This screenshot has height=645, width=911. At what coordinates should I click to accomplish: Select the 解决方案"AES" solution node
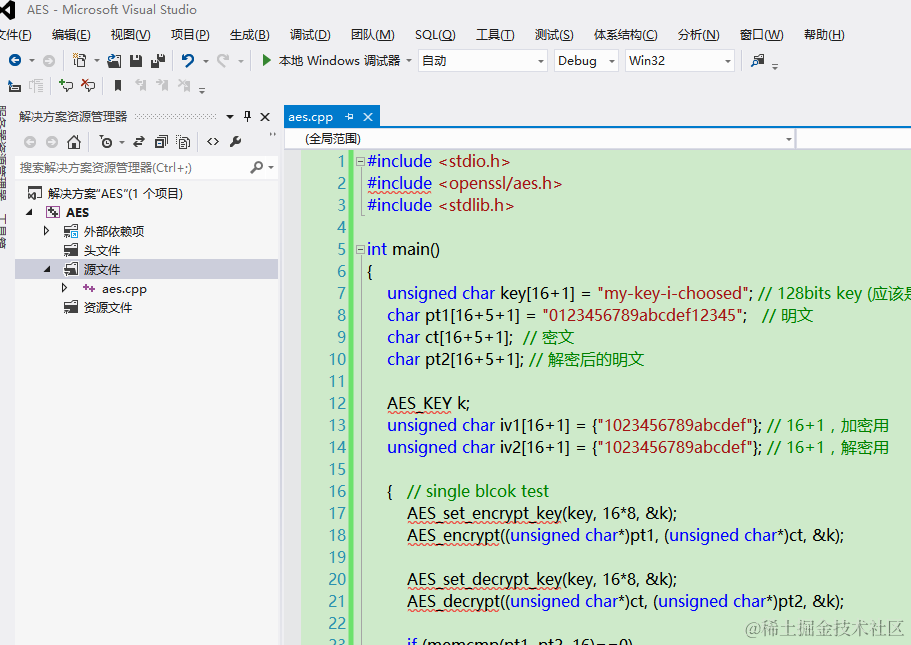[x=115, y=194]
